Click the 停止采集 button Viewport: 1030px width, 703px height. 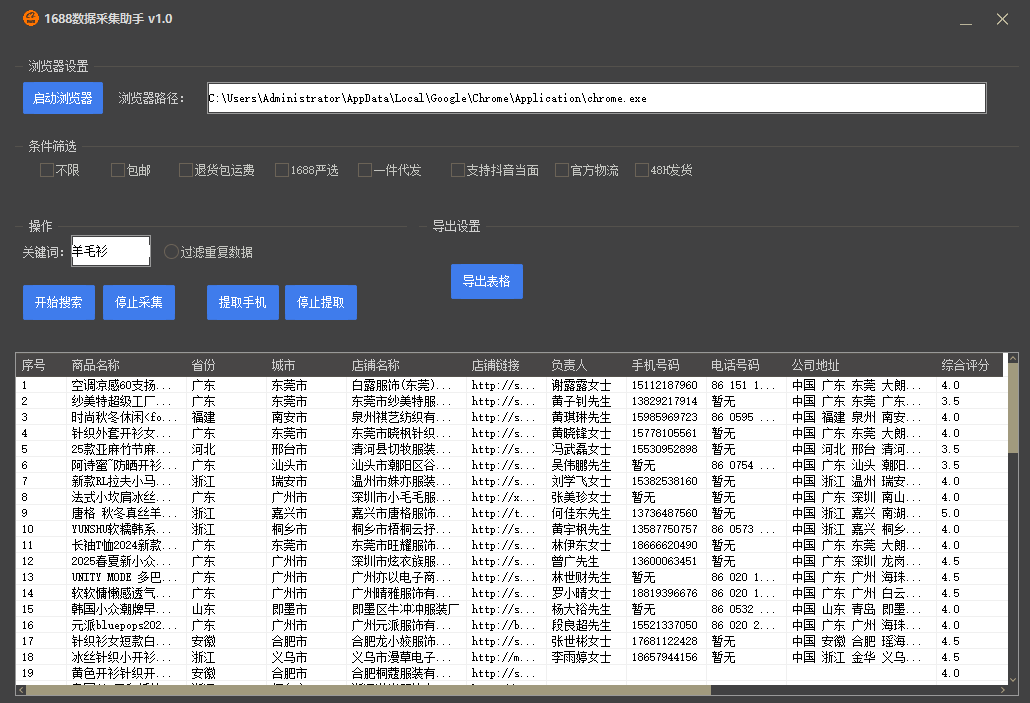[138, 301]
